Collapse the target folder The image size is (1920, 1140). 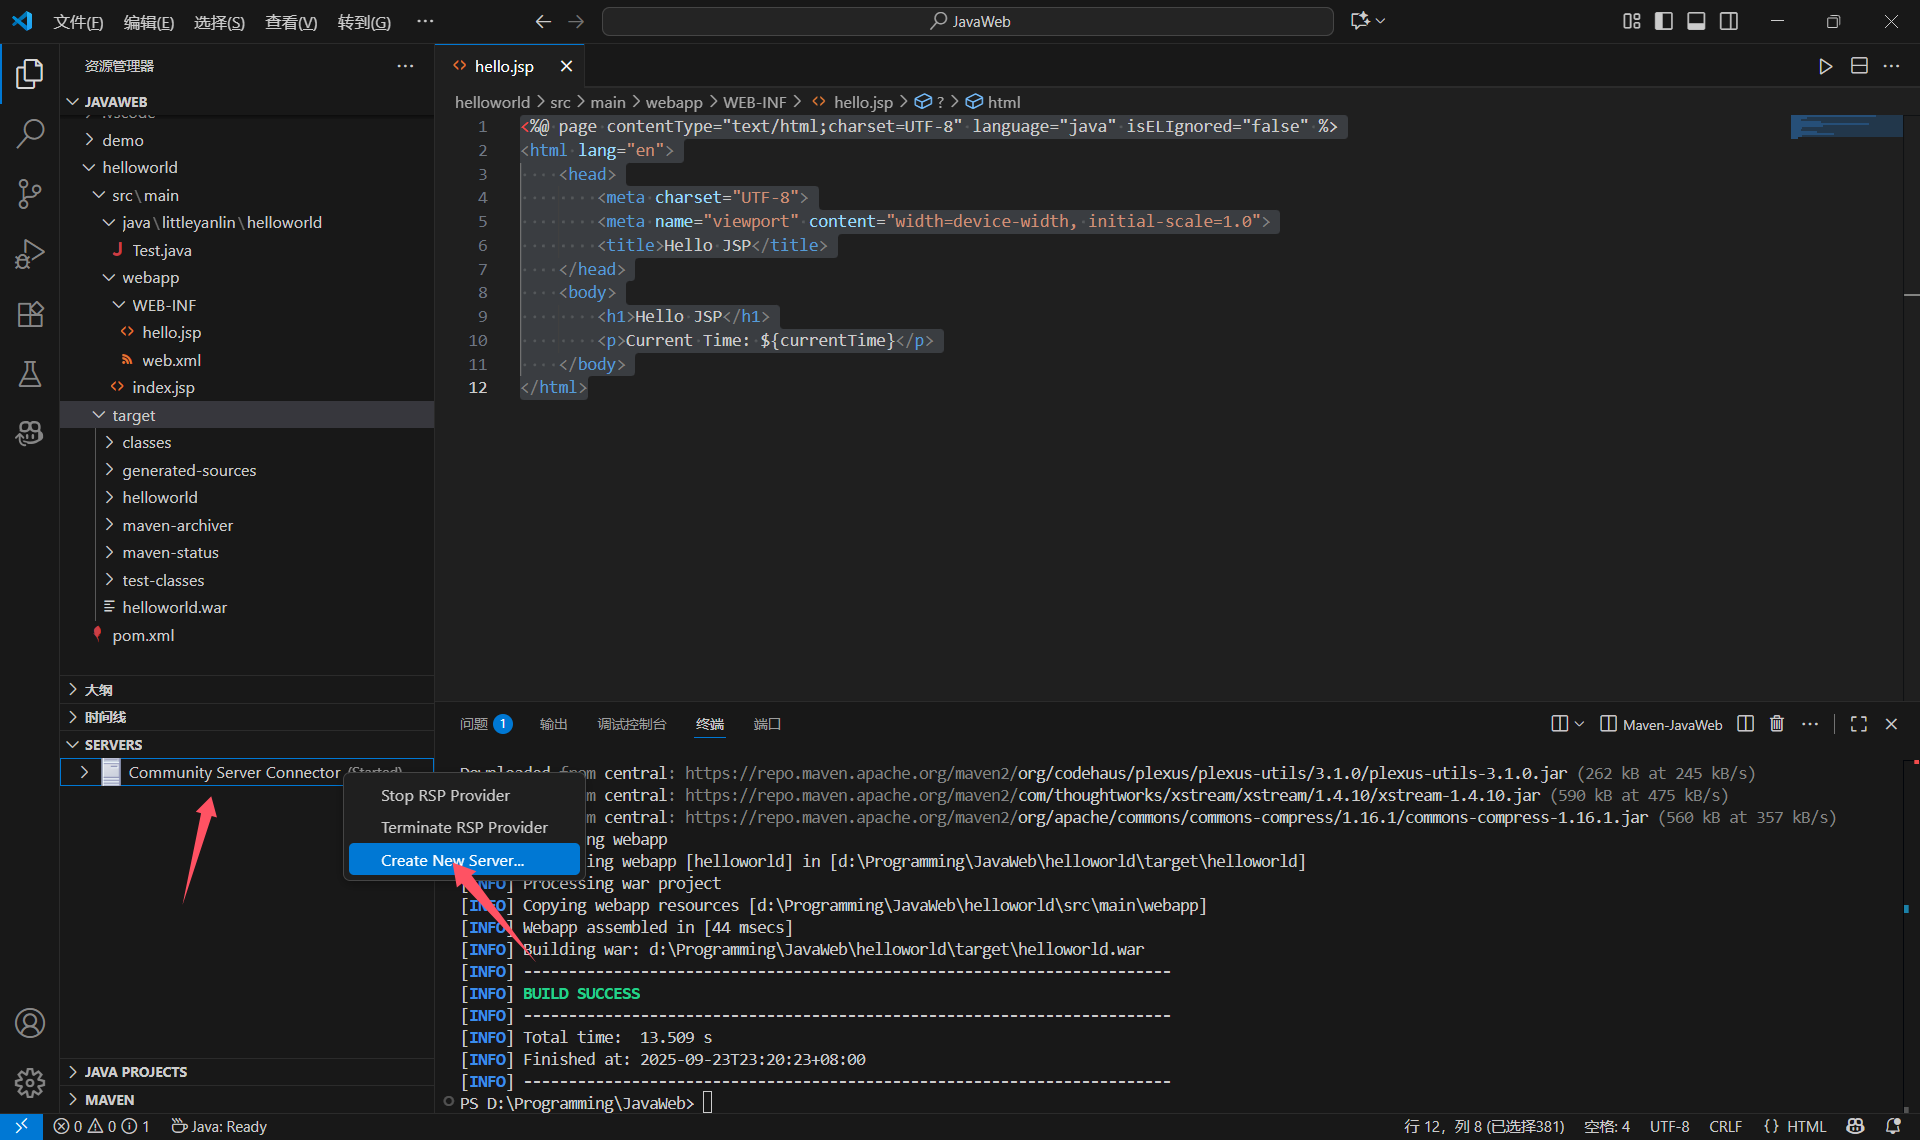[x=133, y=415]
